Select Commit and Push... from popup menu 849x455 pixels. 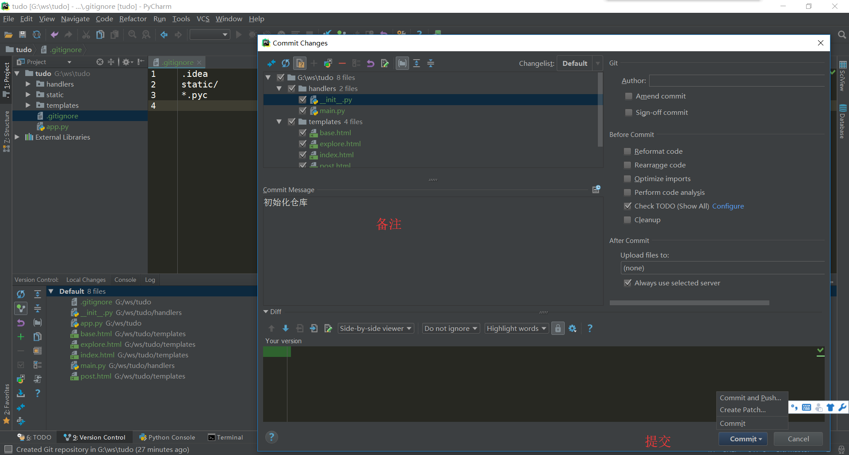tap(752, 398)
